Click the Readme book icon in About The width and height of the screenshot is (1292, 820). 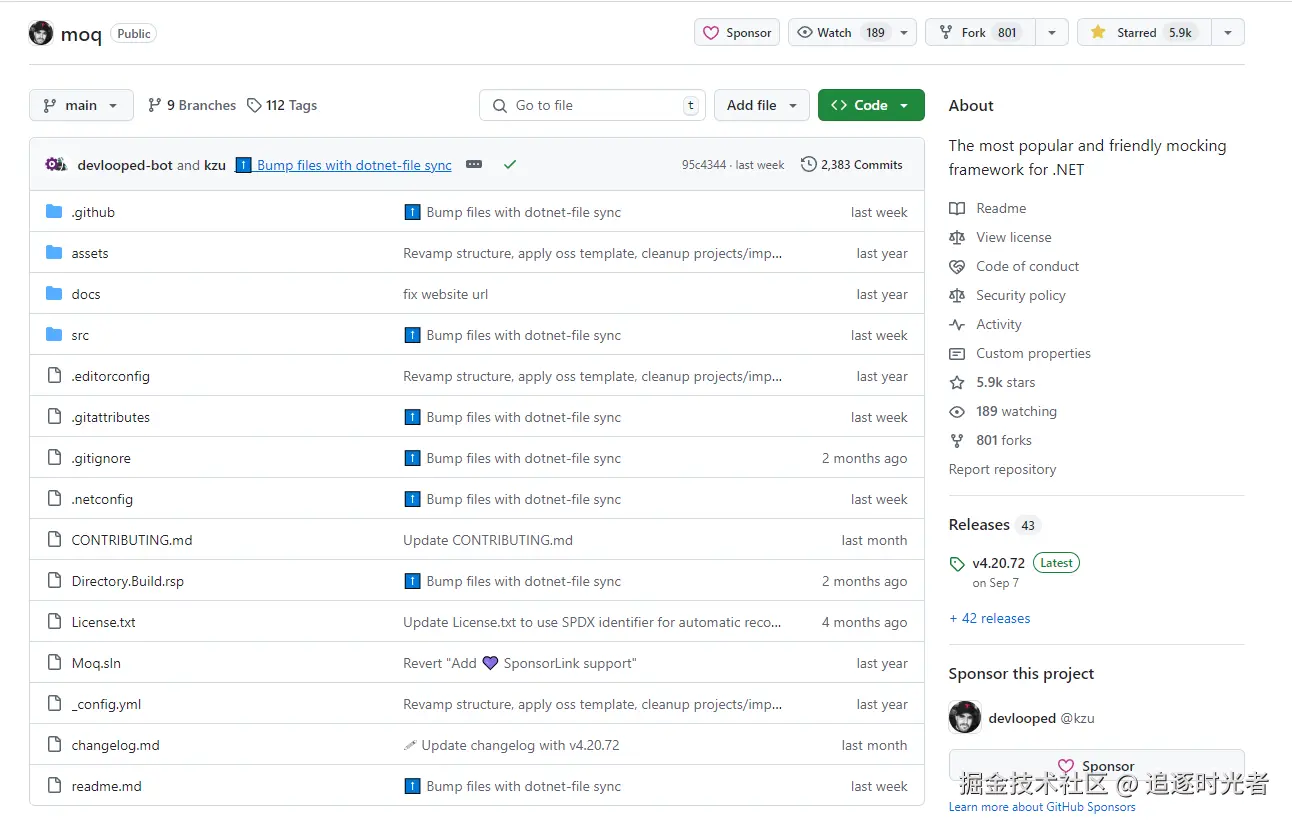coord(957,208)
